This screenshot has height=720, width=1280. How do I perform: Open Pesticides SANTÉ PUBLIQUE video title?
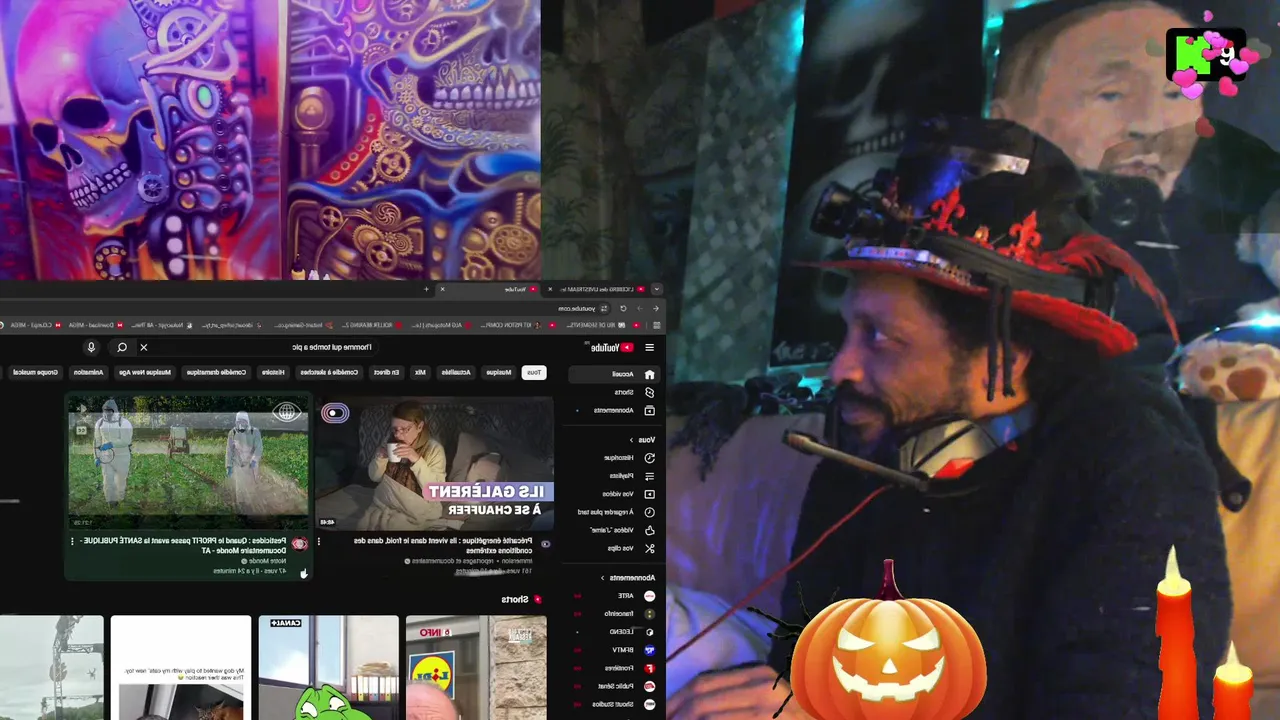(185, 545)
